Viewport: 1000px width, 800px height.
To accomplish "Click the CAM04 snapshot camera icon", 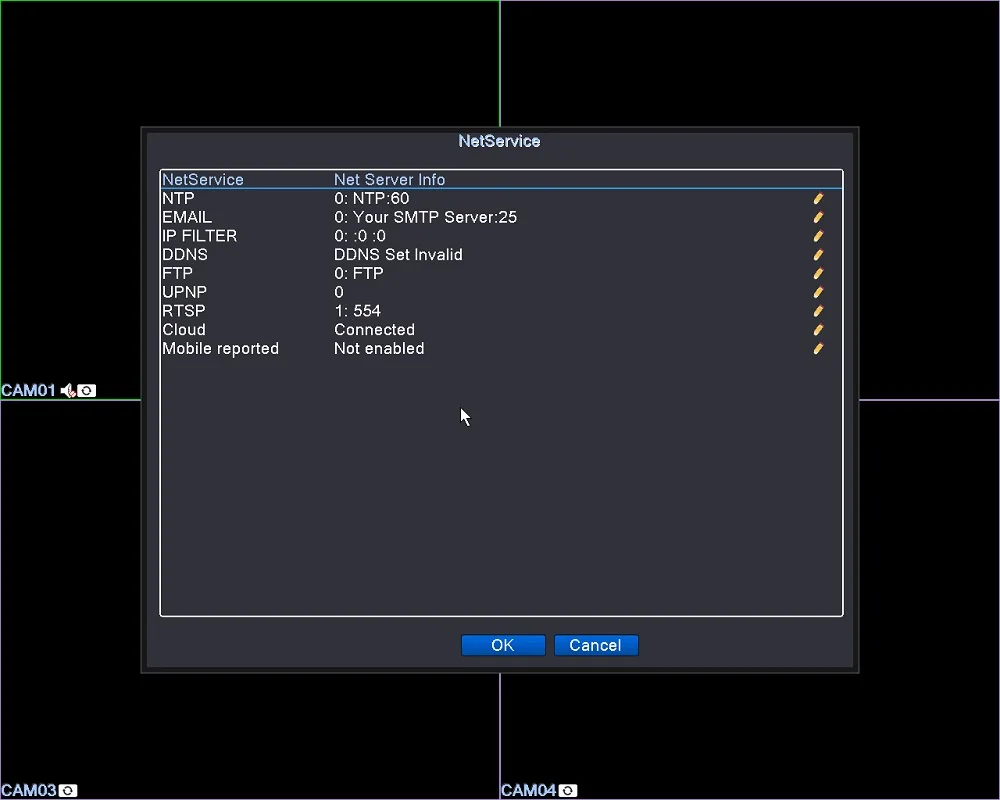I will [568, 790].
